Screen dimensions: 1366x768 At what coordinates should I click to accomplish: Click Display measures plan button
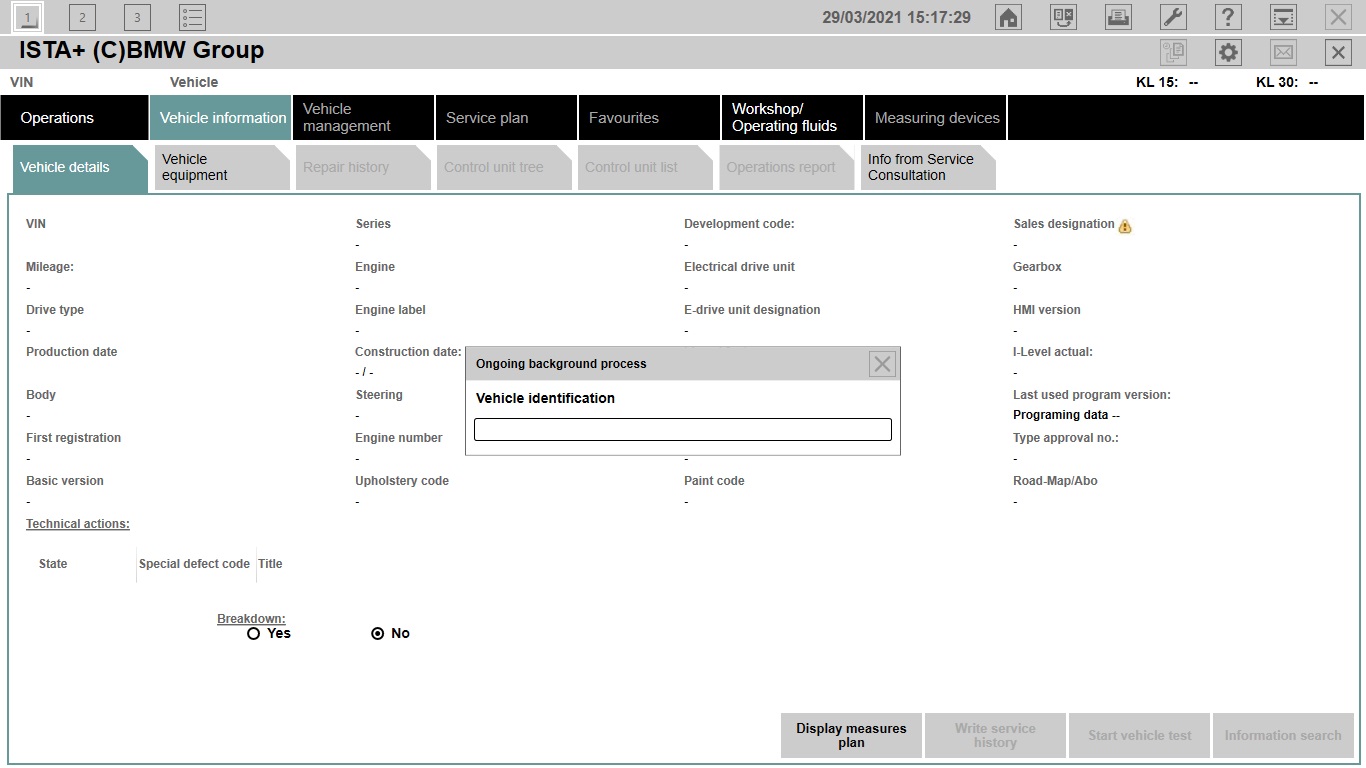(851, 735)
